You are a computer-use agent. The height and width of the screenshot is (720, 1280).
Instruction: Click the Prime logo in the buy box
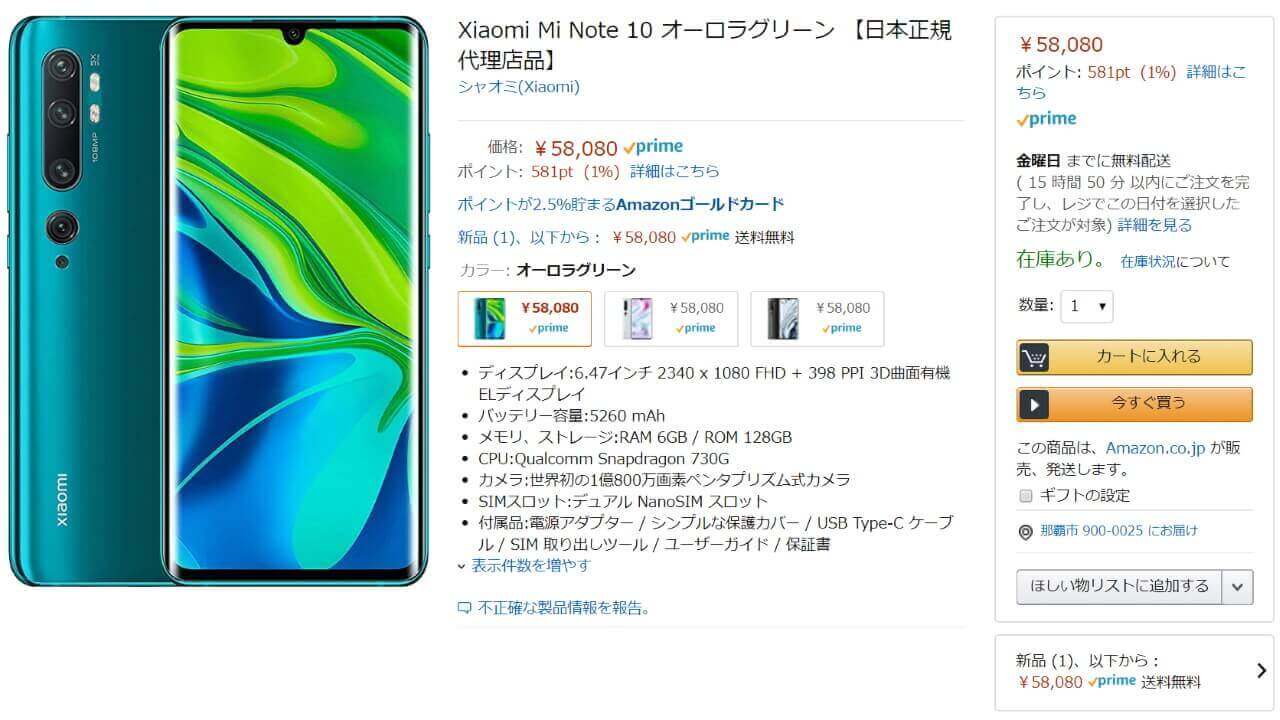[x=1046, y=119]
